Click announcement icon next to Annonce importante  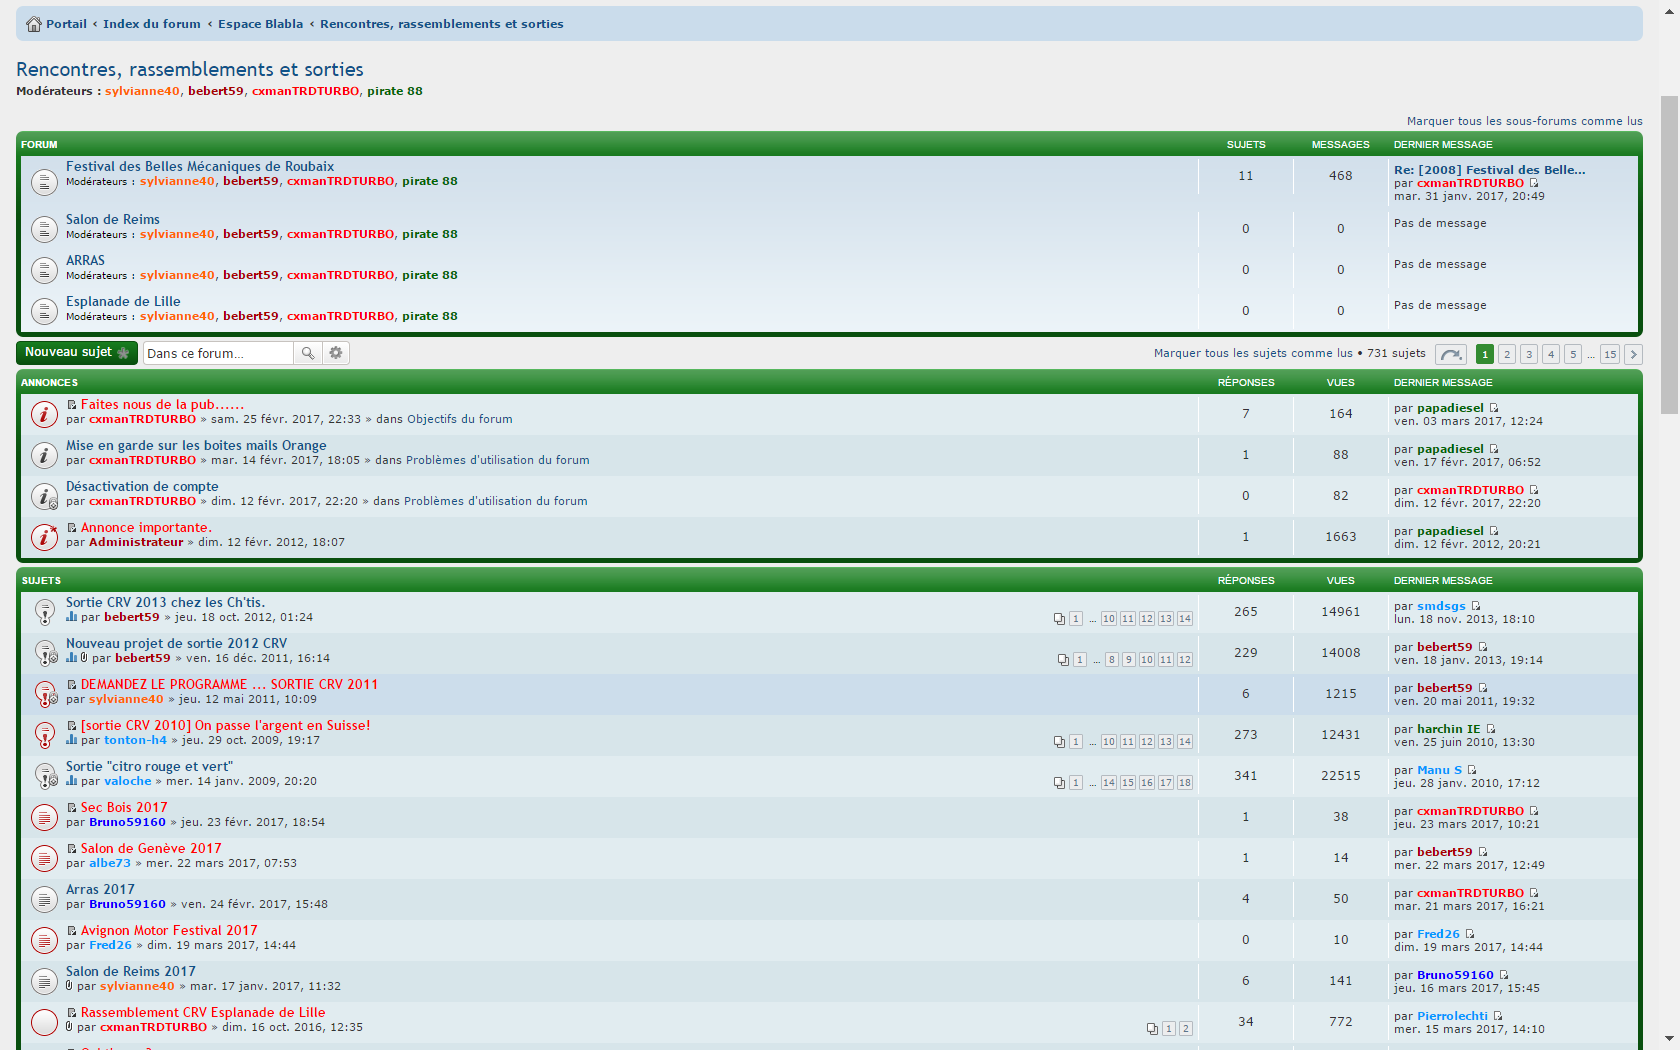(44, 537)
